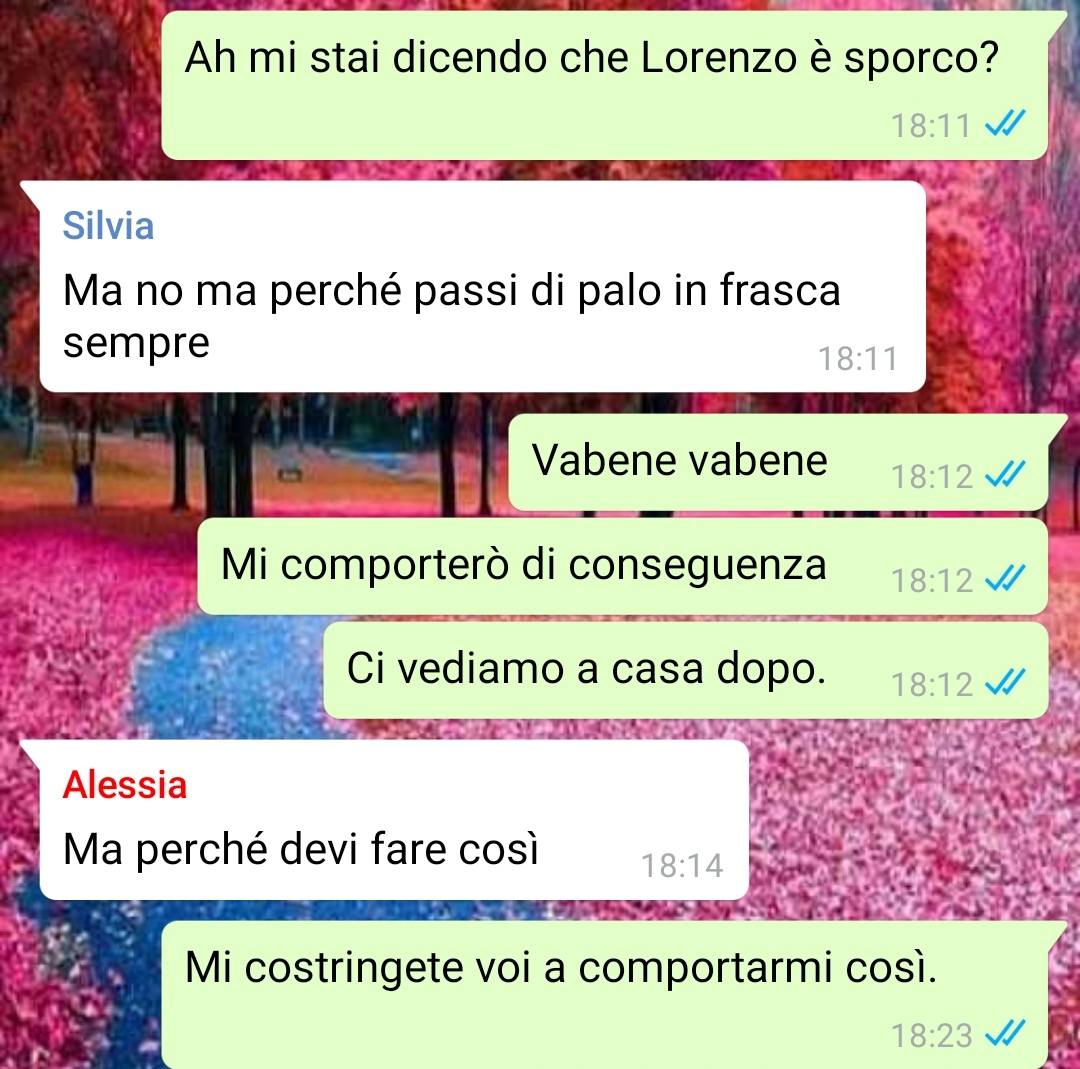The image size is (1080, 1069).
Task: Select the 'Mi costringete voi a comportarmi così.' message
Action: (x=605, y=995)
